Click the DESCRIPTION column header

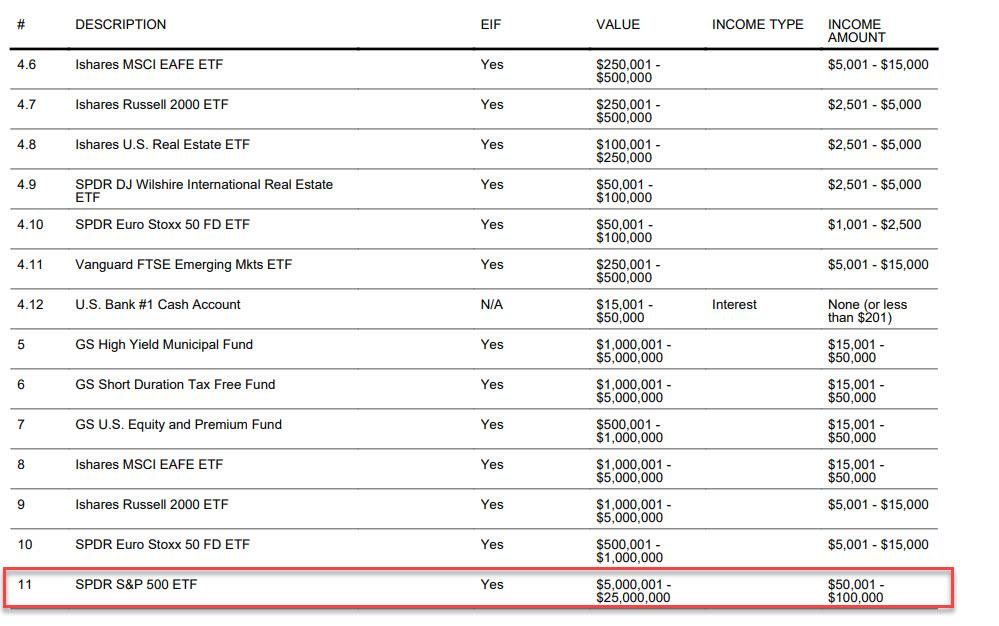(120, 24)
